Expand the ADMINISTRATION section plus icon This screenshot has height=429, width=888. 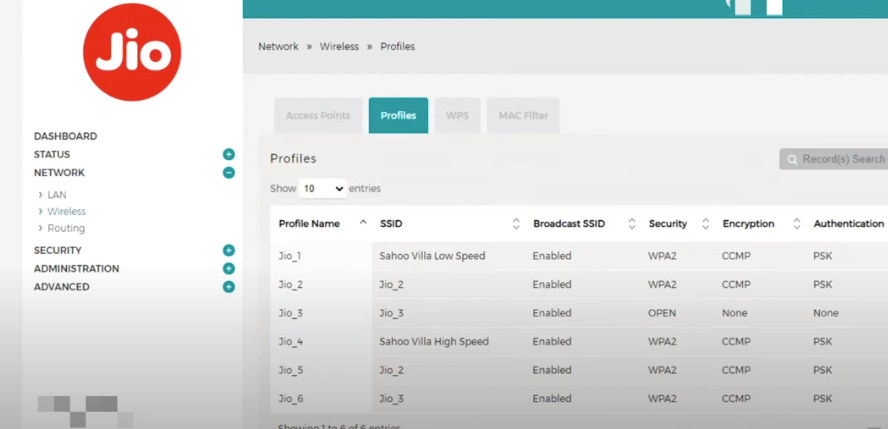(x=229, y=268)
